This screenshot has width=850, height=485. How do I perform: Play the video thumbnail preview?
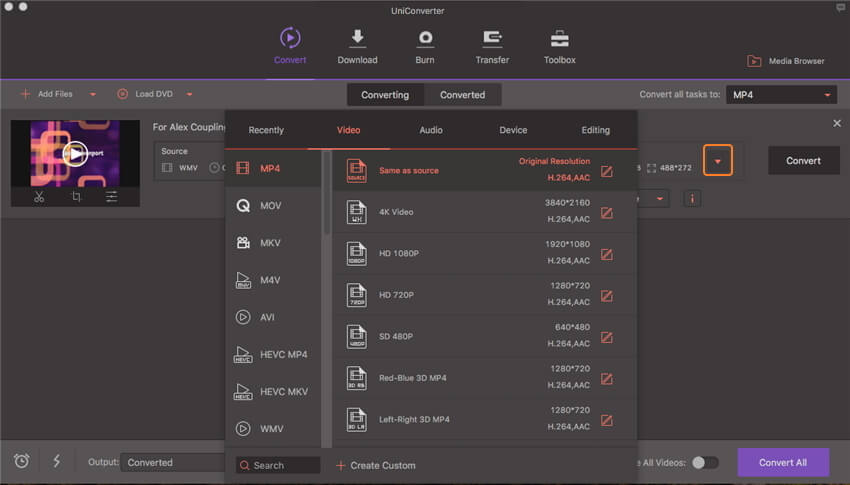tap(75, 154)
